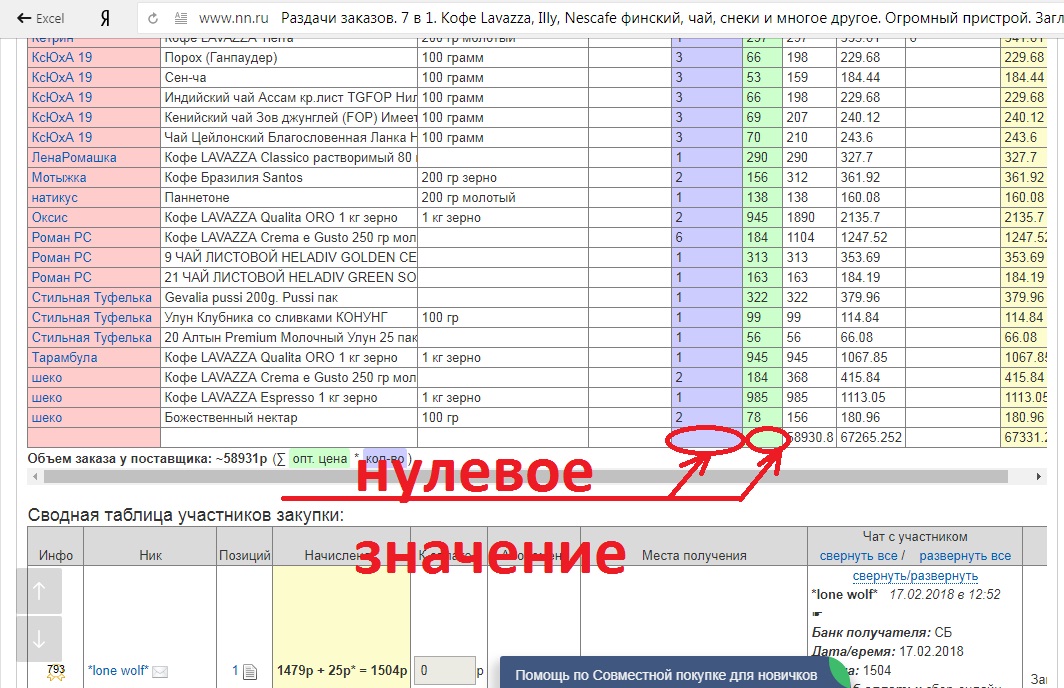The width and height of the screenshot is (1064, 688).
Task: Select "21 ЧАЙ ЛИСТОВОЙ HELADIV GREEN" cell
Action: pos(289,278)
